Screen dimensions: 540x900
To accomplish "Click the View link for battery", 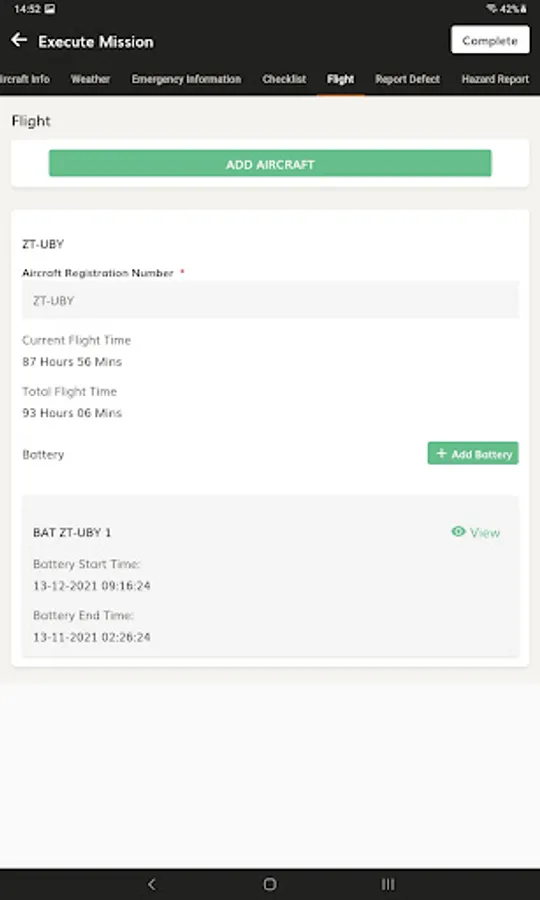I will click(x=485, y=532).
